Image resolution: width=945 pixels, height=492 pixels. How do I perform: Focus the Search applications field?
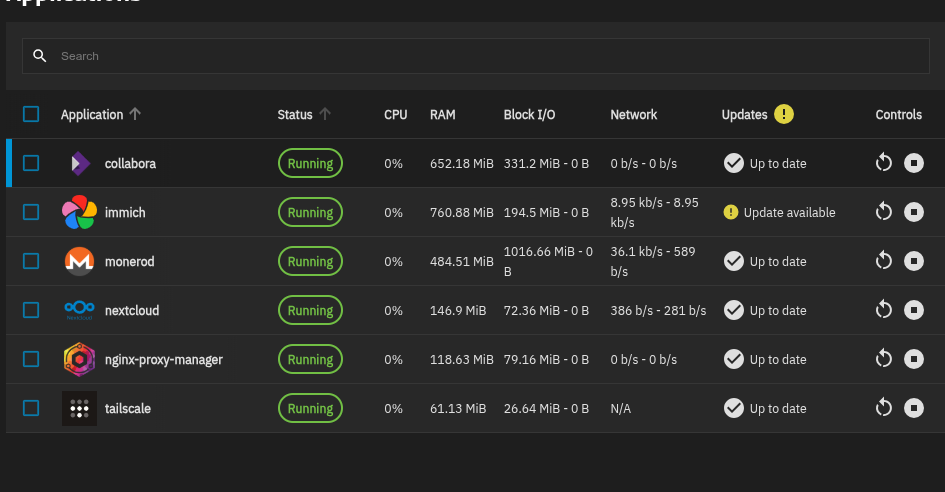coord(480,56)
